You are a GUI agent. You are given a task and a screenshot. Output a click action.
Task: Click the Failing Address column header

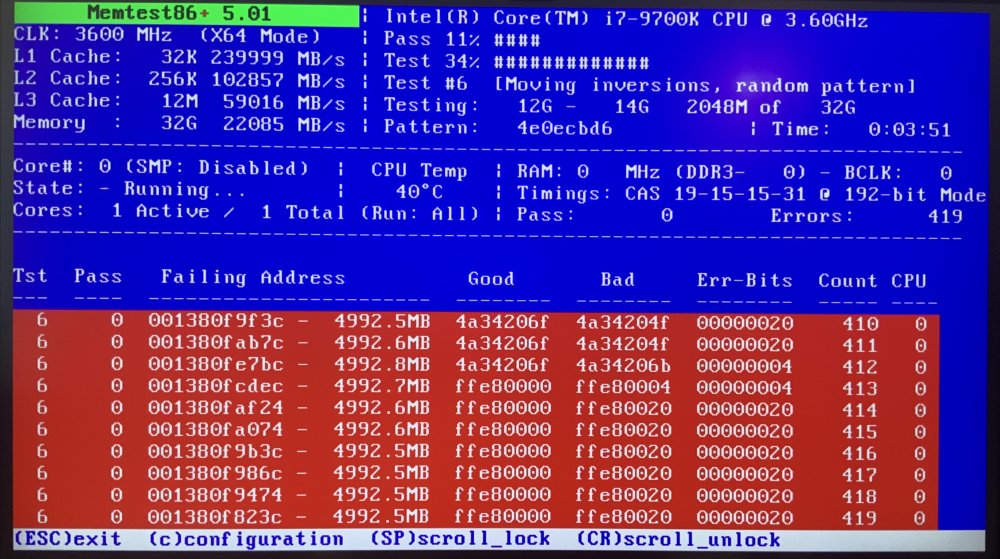(253, 277)
